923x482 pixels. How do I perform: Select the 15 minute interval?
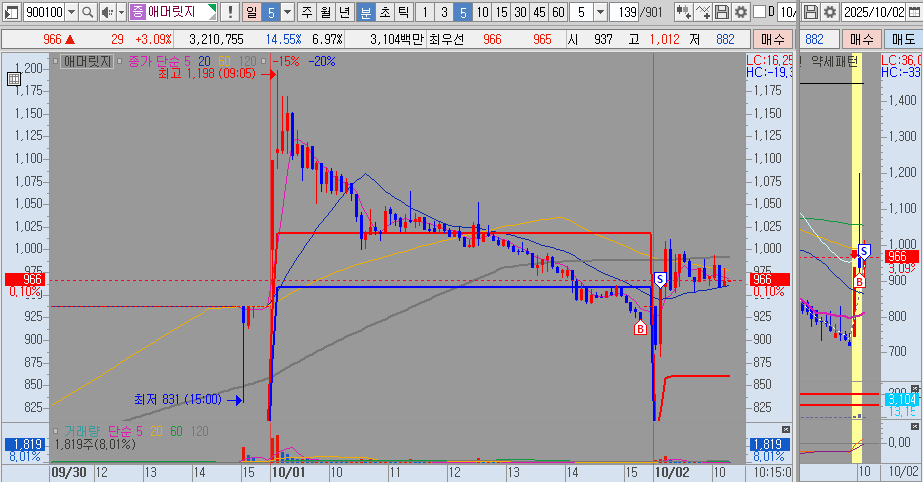pyautogui.click(x=501, y=12)
